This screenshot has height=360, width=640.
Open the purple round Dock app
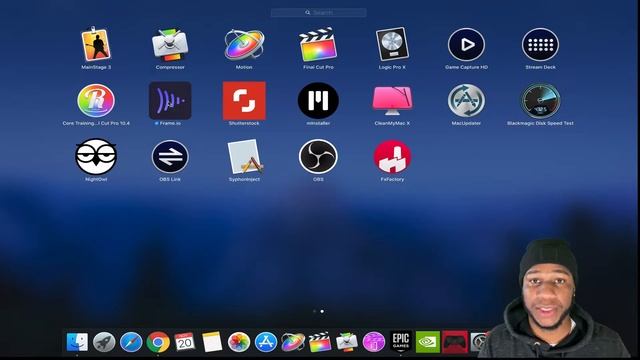373,342
